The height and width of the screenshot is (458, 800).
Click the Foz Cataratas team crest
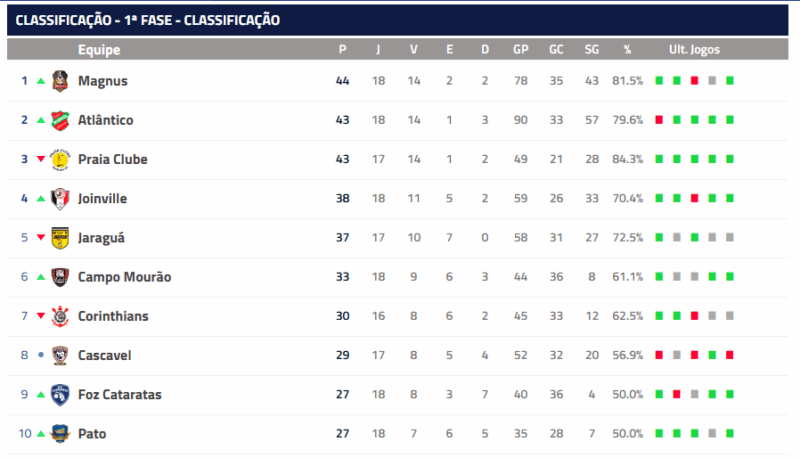pyautogui.click(x=61, y=394)
